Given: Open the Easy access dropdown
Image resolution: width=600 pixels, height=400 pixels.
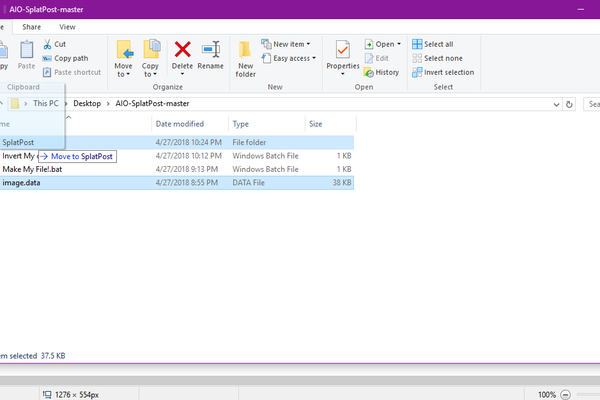Looking at the screenshot, I should pyautogui.click(x=291, y=58).
